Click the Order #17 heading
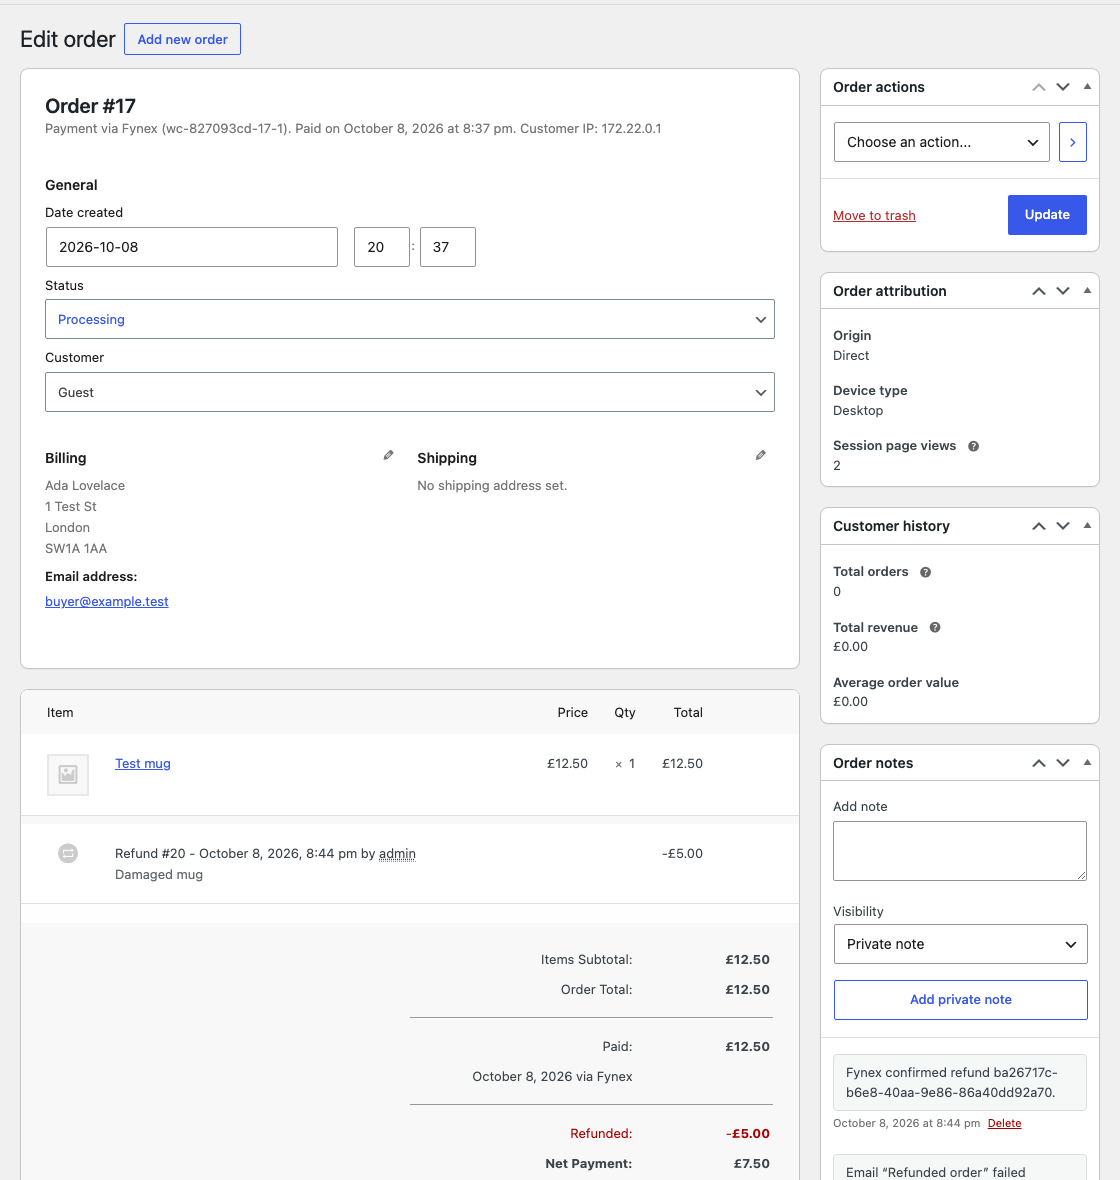Screen dimensions: 1120x1180 point(90,106)
